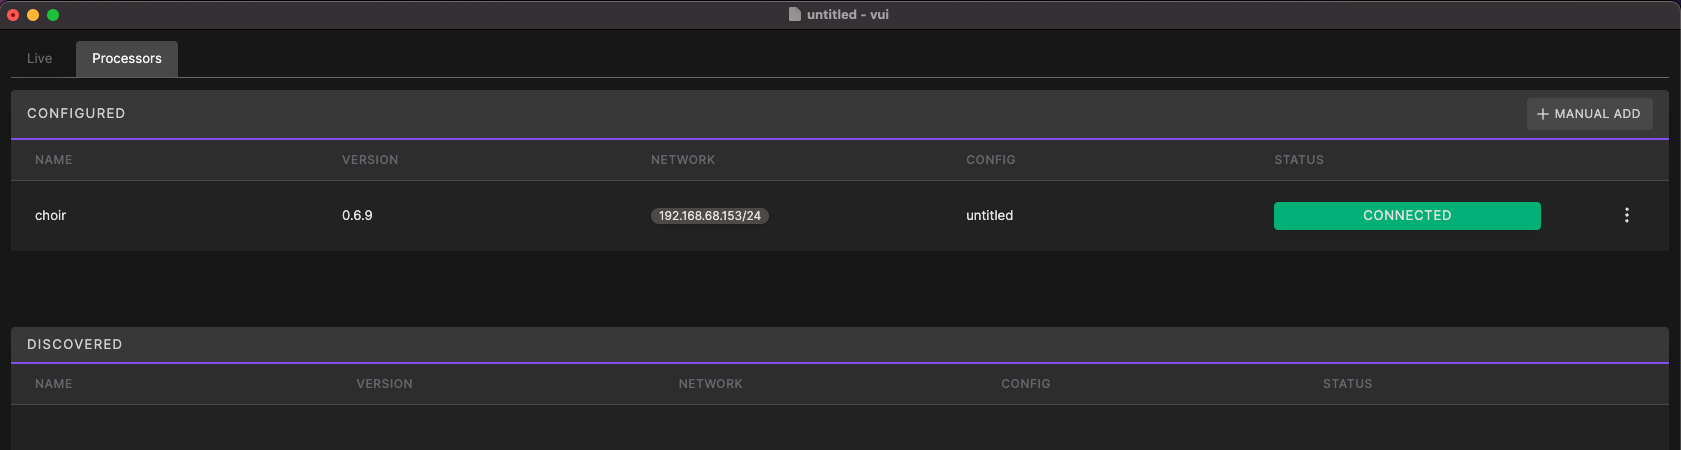This screenshot has height=450, width=1681.
Task: Click the green maximize window button
Action: (53, 15)
